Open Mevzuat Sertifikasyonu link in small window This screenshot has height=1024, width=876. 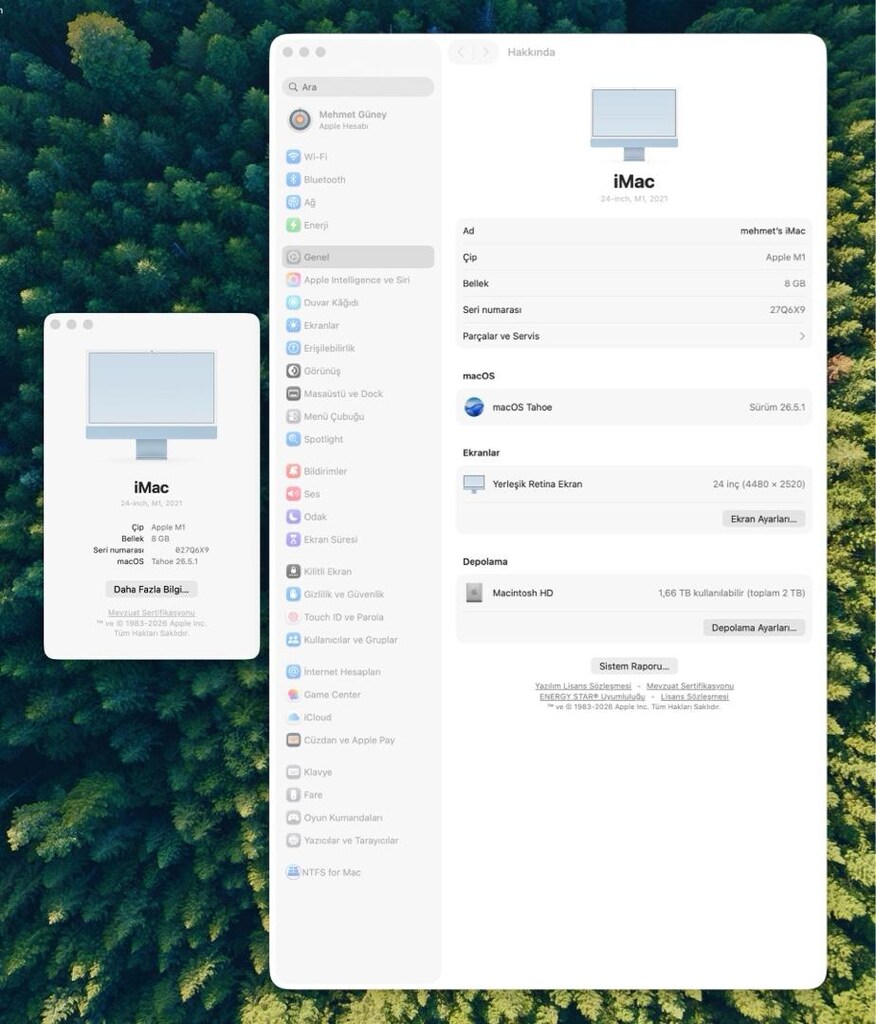[x=152, y=613]
